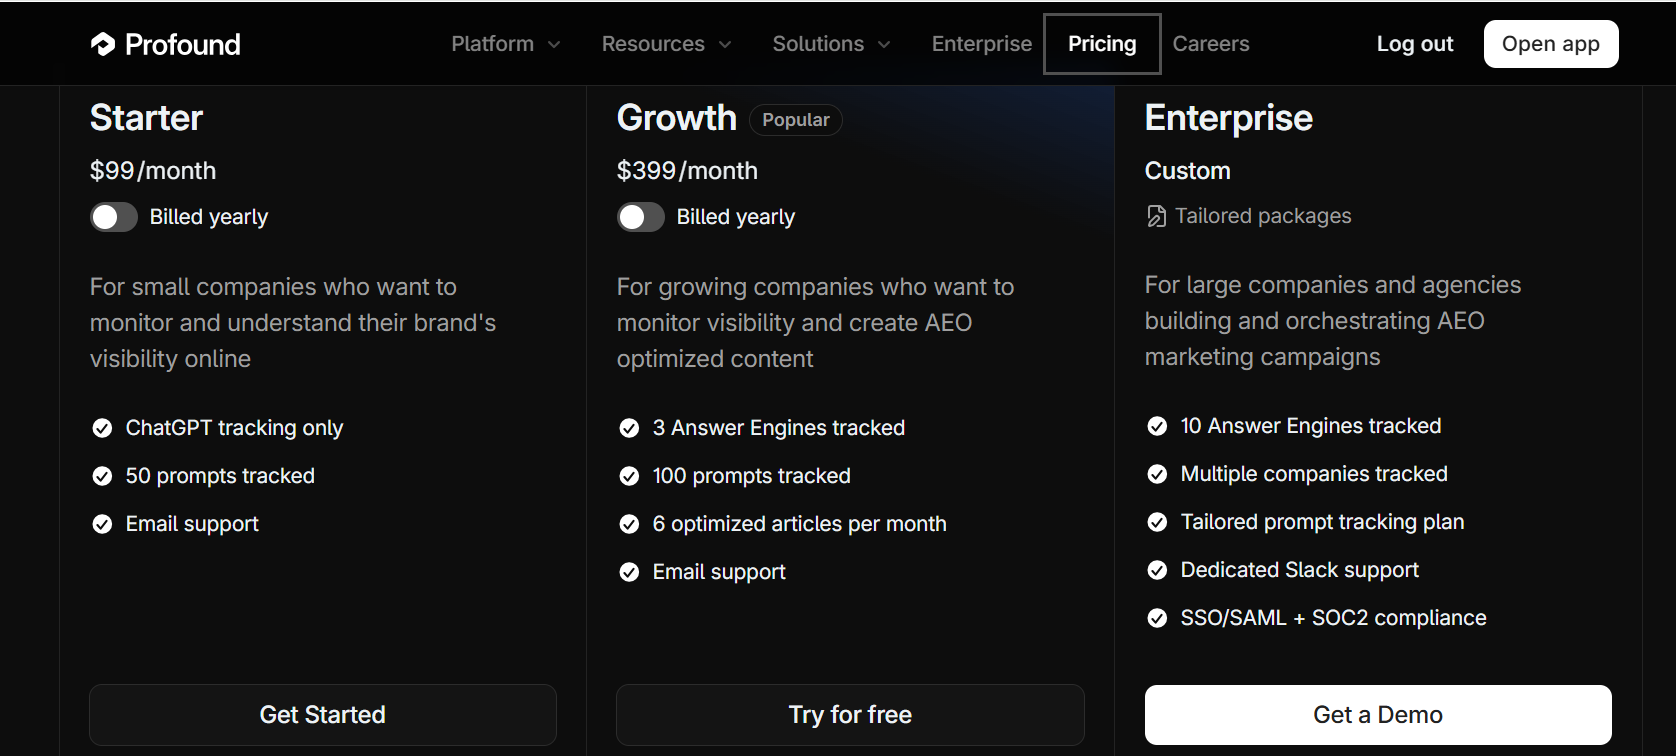Click the Tailored packages icon under Enterprise
This screenshot has width=1676, height=756.
pos(1156,216)
